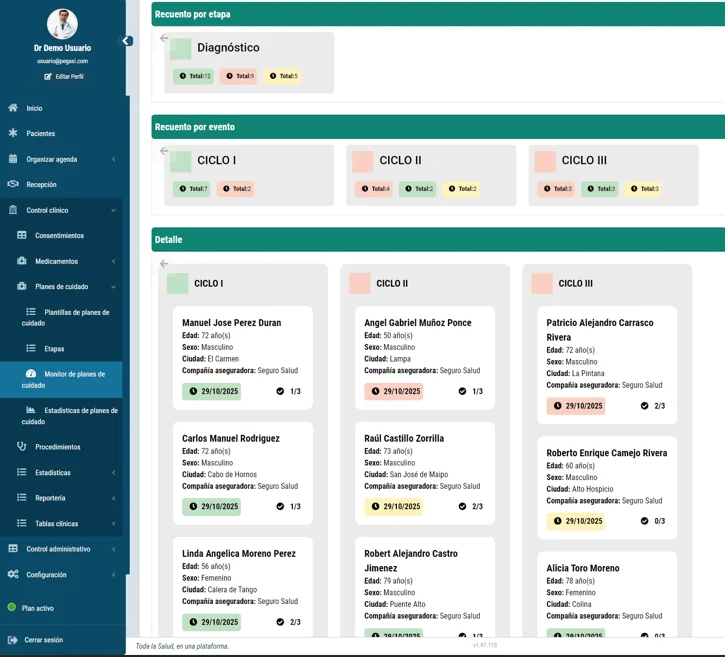Viewport: 725px width, 657px height.
Task: Click Cerrar sesión link
Action: click(x=43, y=640)
